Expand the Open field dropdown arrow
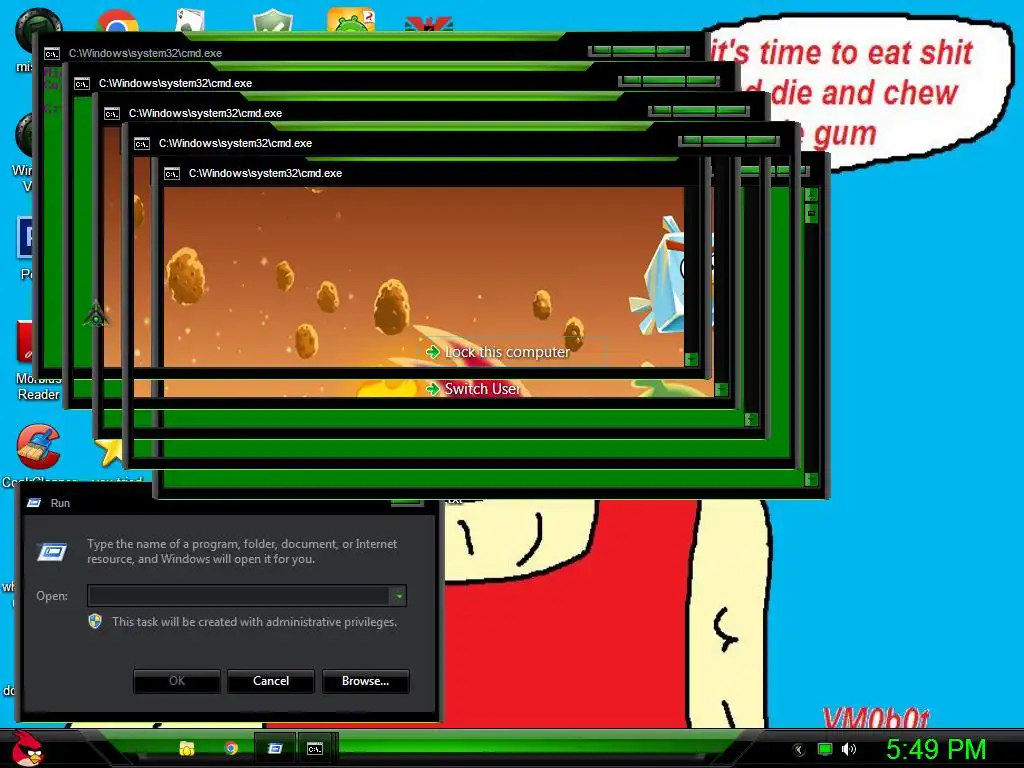This screenshot has width=1024, height=768. click(x=398, y=595)
